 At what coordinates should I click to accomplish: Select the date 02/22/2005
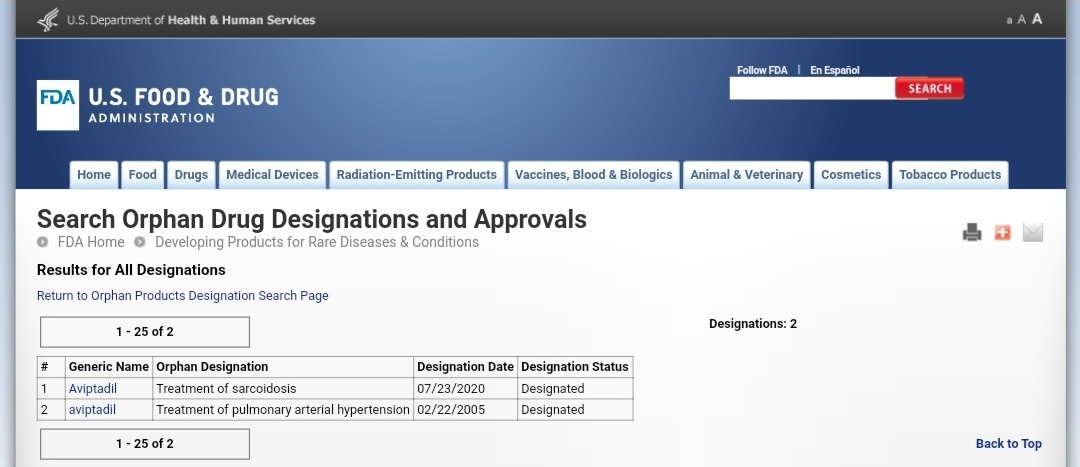pos(451,410)
